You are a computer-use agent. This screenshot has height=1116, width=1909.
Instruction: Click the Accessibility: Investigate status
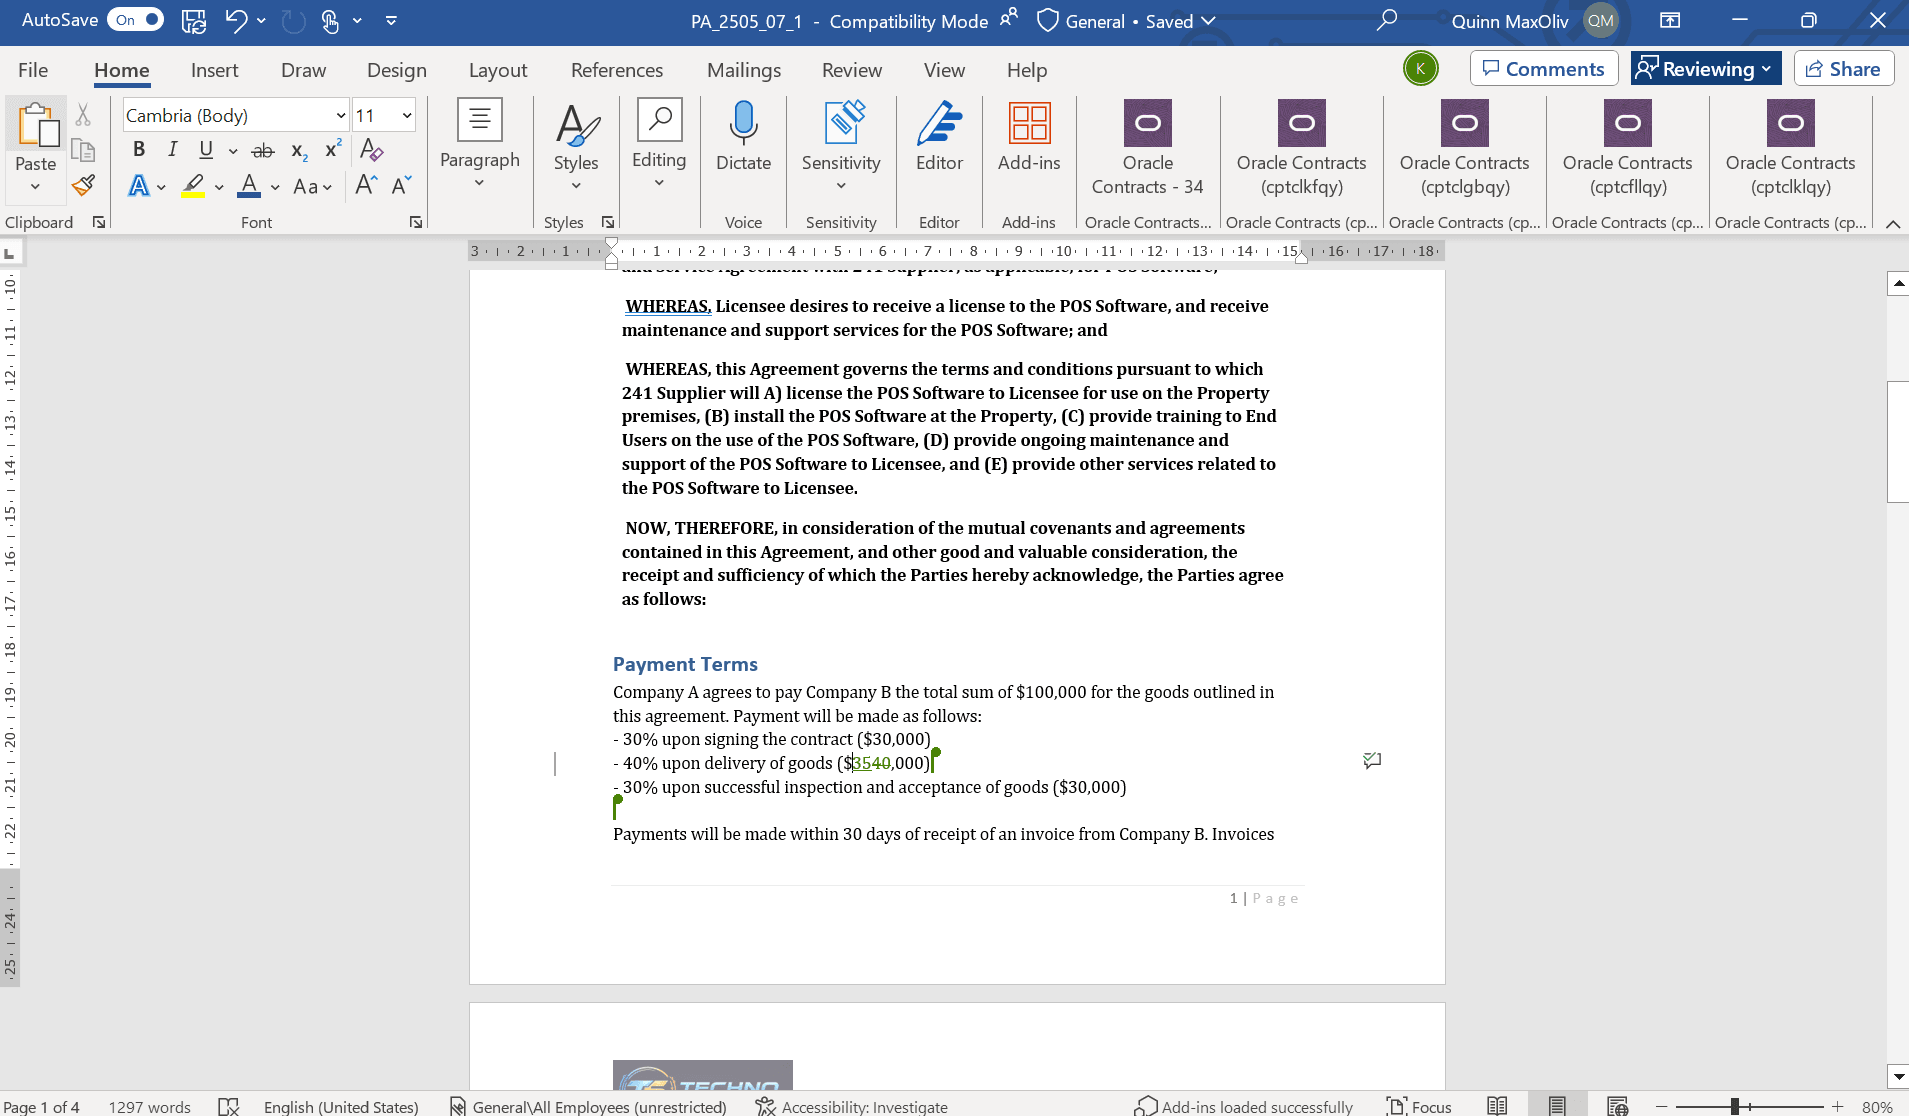coord(852,1106)
